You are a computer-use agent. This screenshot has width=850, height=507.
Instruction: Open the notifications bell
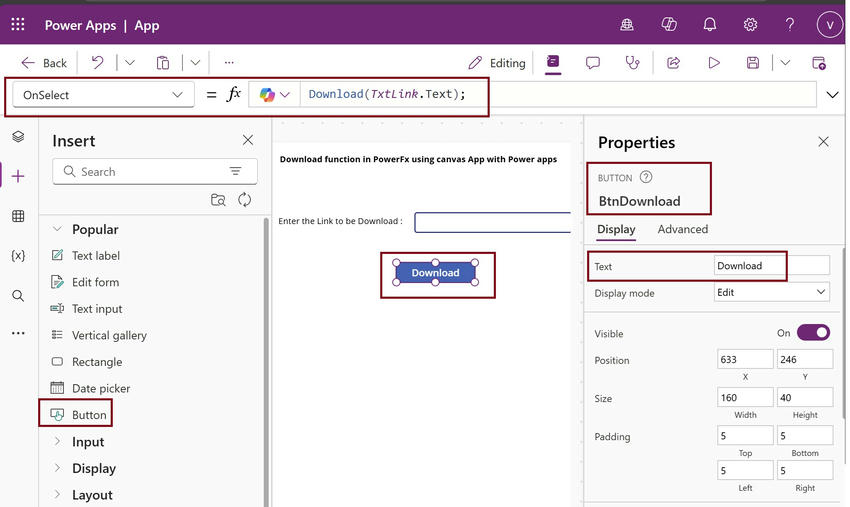pos(710,24)
